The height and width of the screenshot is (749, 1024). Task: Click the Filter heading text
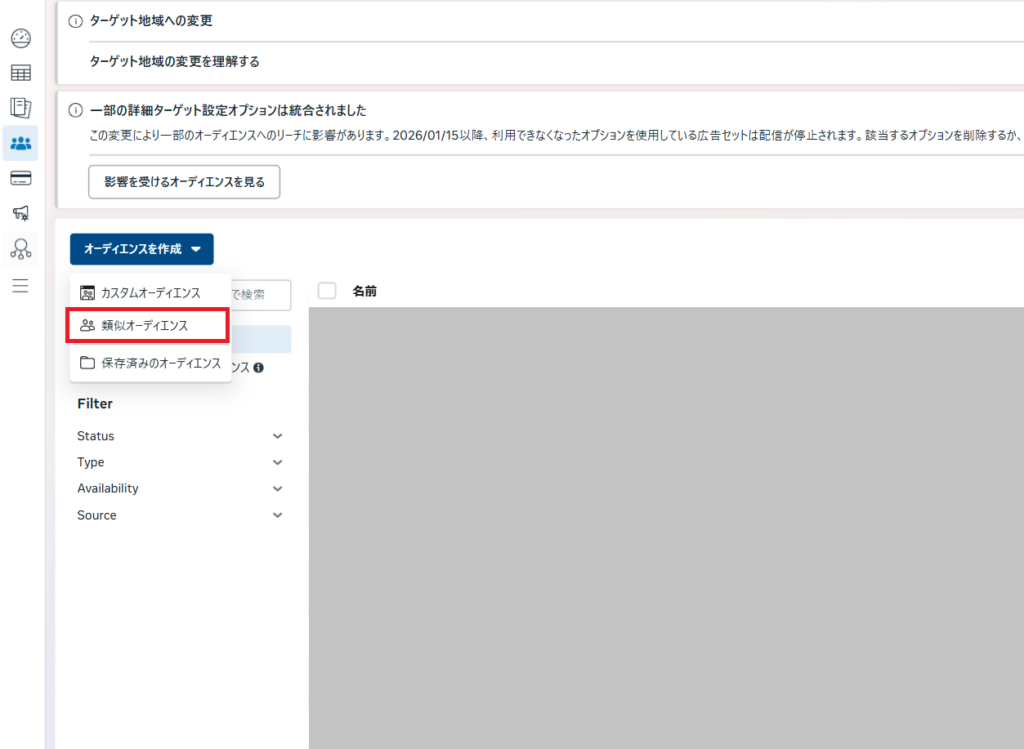tap(95, 404)
